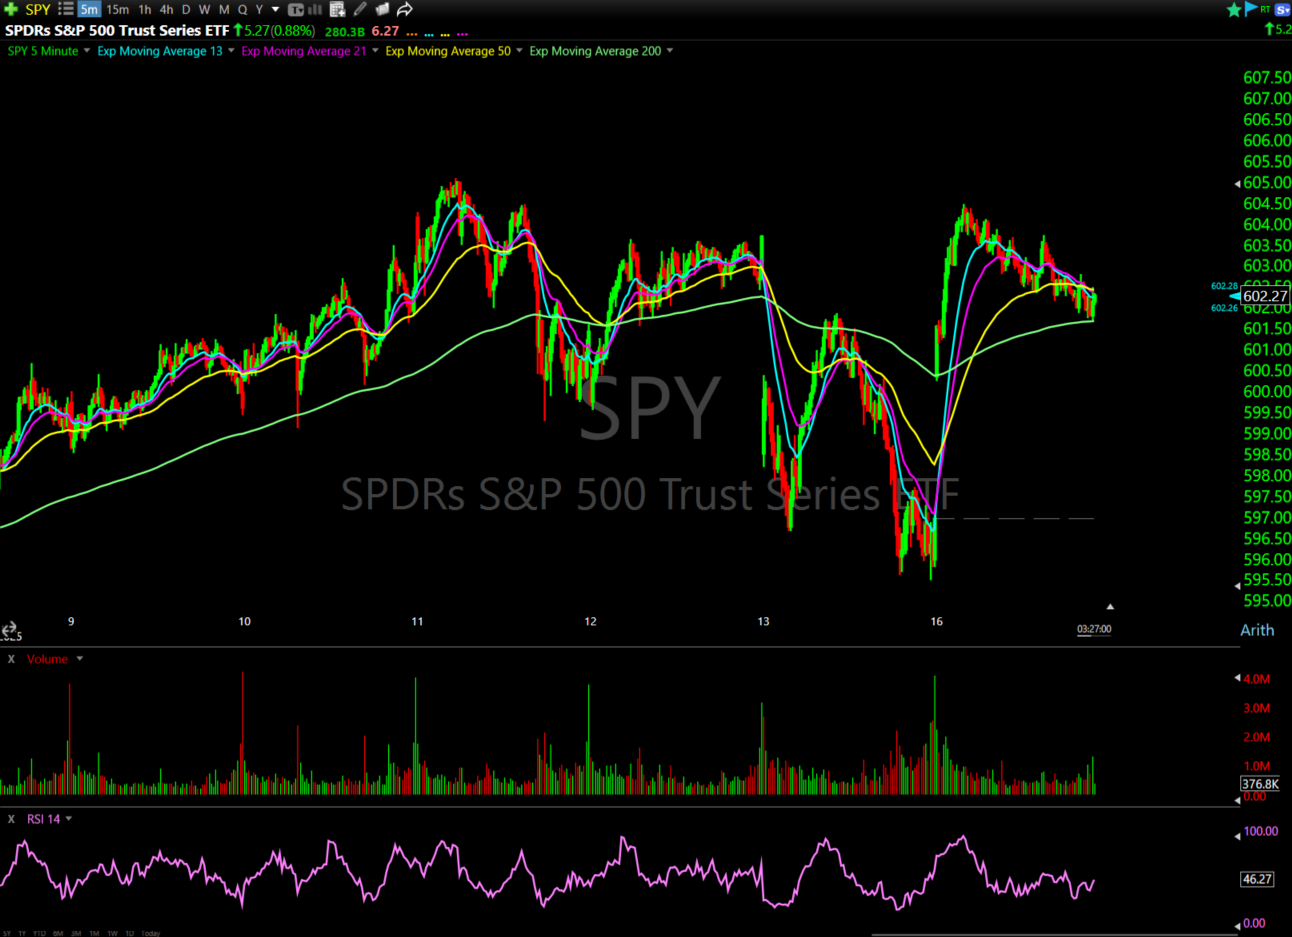Viewport: 1292px width, 937px height.
Task: Click the add indicator calculator icon
Action: pyautogui.click(x=337, y=9)
